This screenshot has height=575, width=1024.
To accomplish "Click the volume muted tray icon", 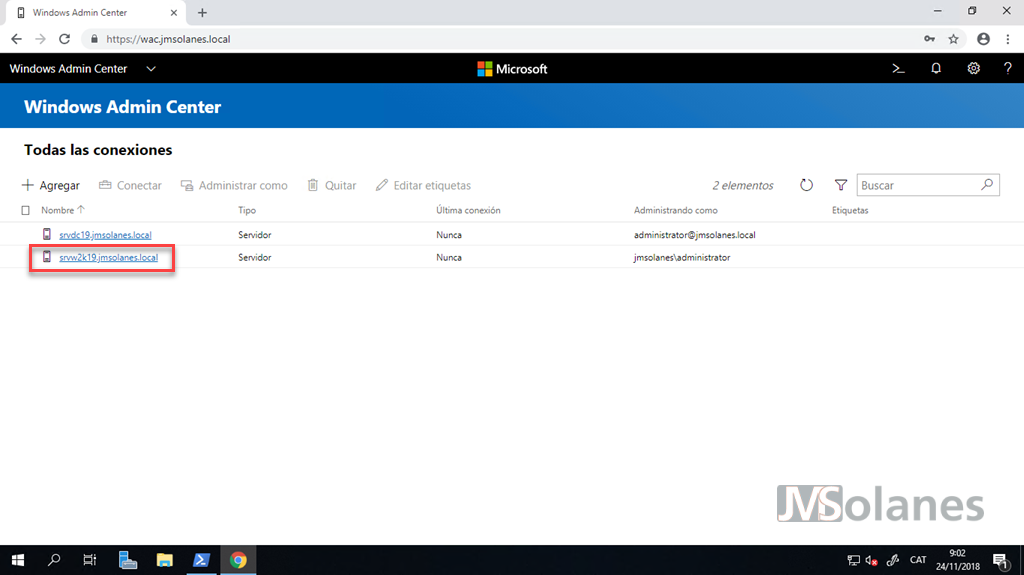I will 871,561.
